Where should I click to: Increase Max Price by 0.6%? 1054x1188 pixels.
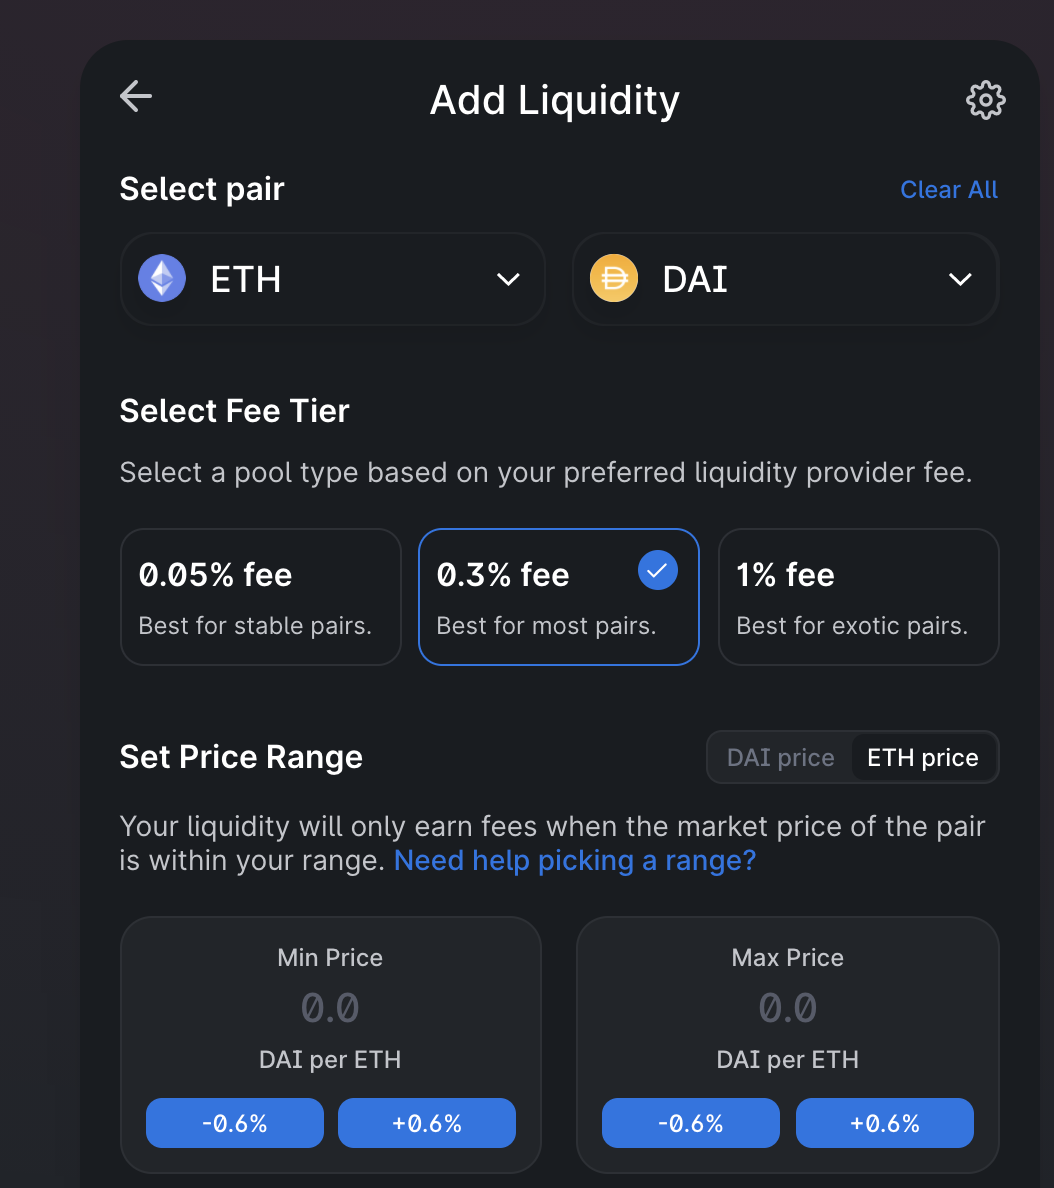pos(884,1123)
